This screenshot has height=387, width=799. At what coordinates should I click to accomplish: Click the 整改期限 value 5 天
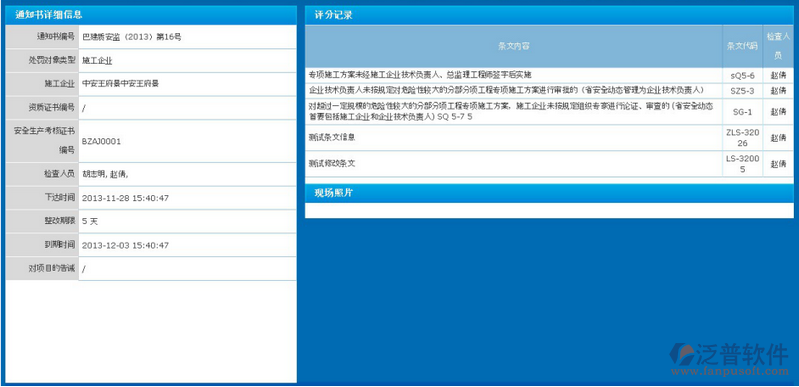tap(90, 222)
